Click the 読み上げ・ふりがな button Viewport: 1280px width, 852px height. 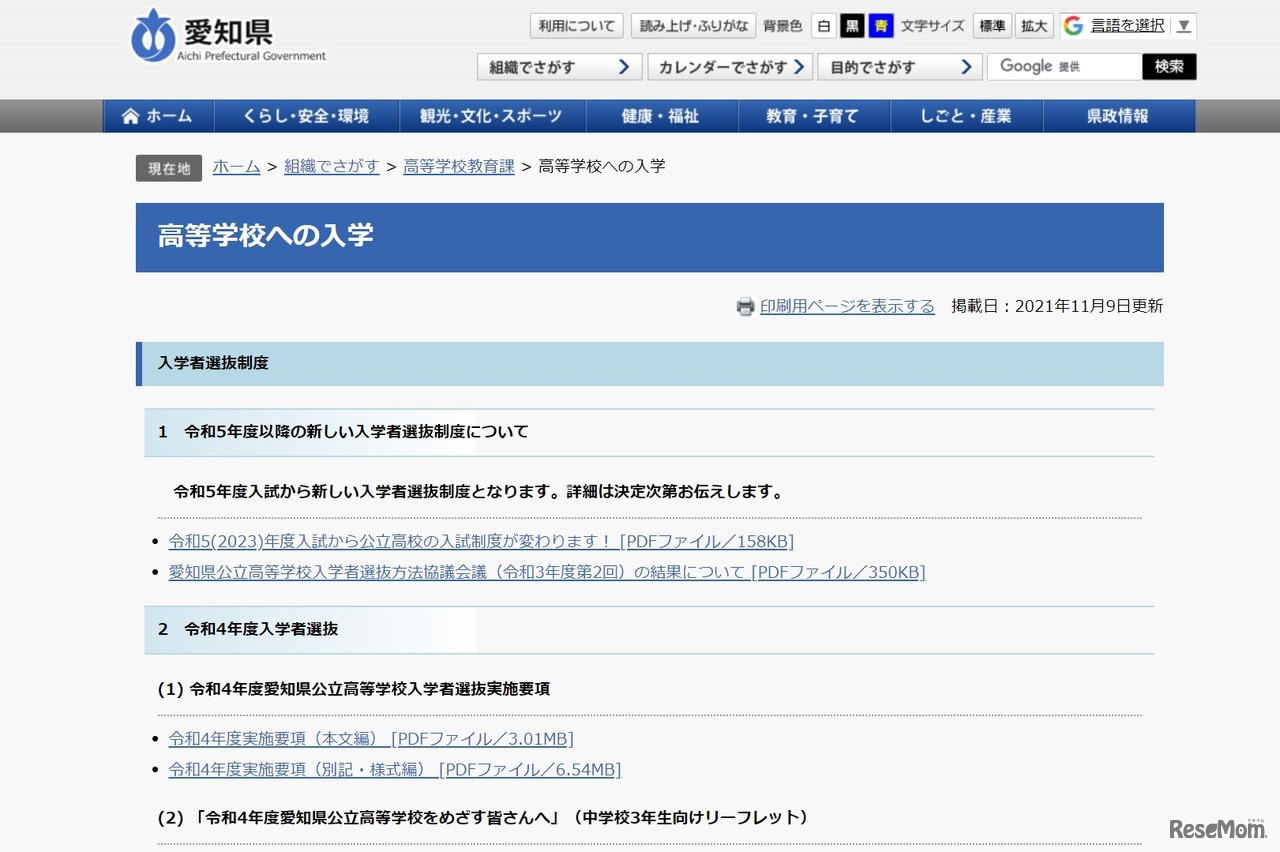(x=693, y=25)
